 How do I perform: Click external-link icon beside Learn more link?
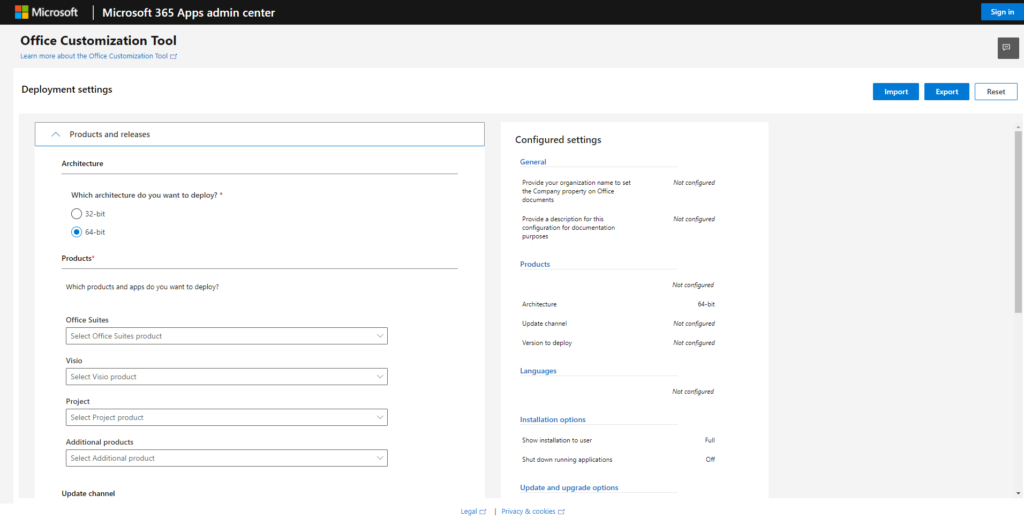(x=174, y=56)
